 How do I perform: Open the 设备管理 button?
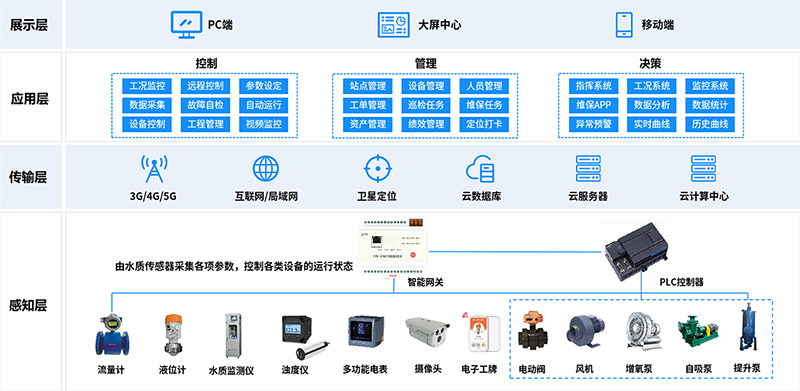tap(426, 86)
